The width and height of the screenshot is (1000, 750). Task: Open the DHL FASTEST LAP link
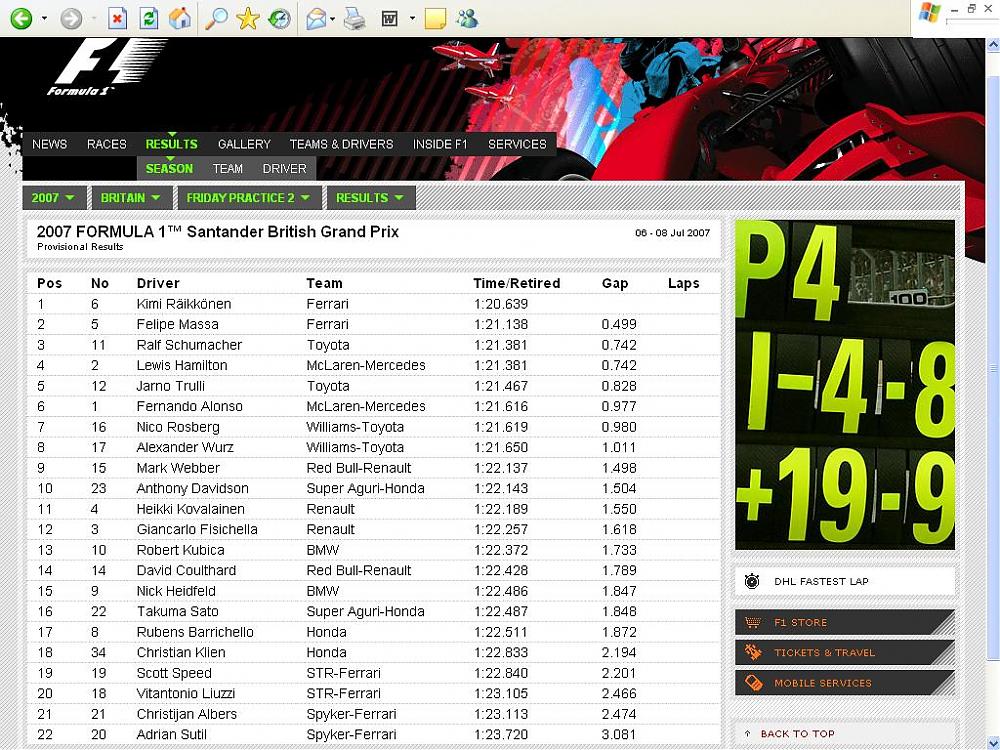pos(845,581)
